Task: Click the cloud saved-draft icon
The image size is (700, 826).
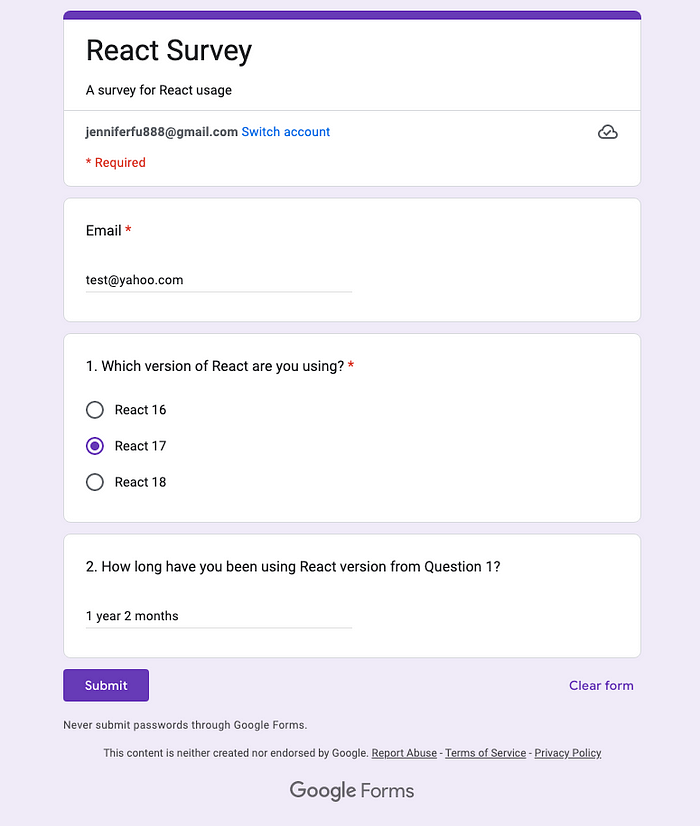Action: 607,132
